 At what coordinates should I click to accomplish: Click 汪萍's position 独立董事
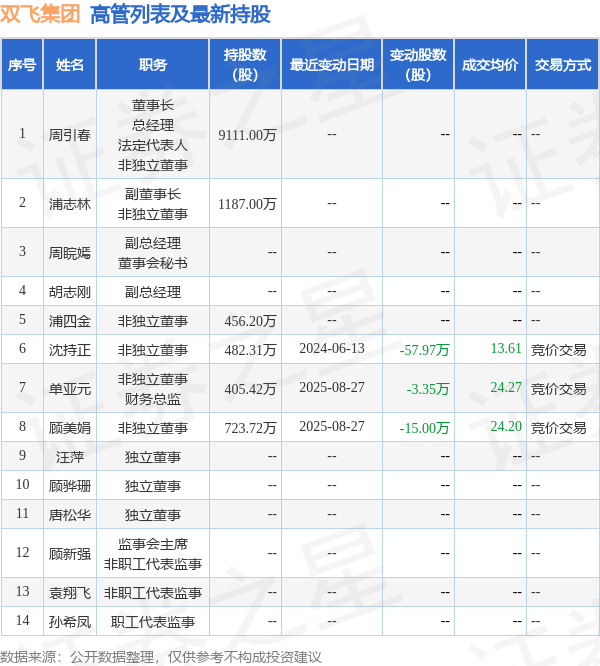[x=153, y=457]
